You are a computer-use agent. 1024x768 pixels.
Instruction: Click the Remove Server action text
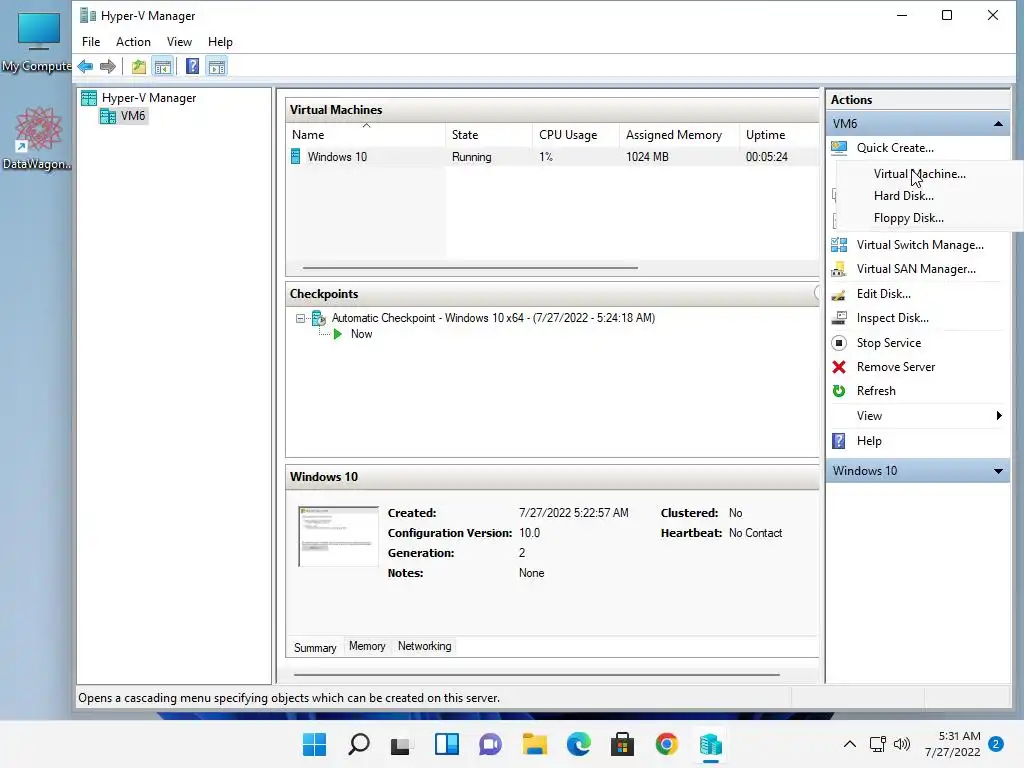click(x=896, y=367)
